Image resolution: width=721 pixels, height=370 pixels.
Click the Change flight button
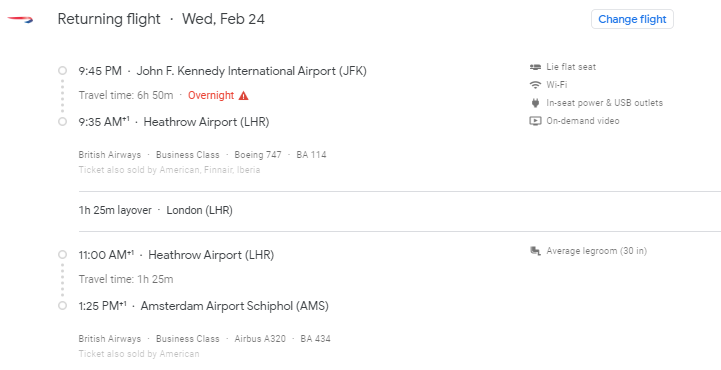[x=632, y=19]
